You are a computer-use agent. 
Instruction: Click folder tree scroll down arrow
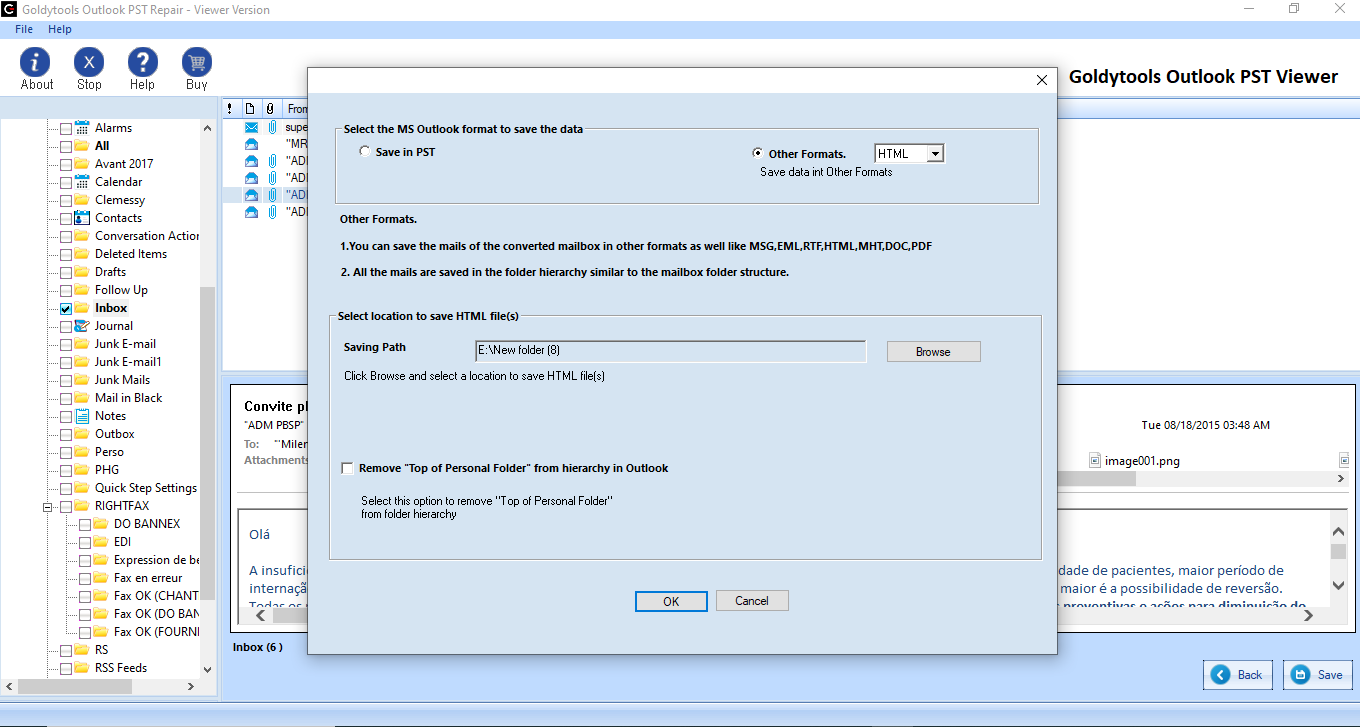(207, 669)
